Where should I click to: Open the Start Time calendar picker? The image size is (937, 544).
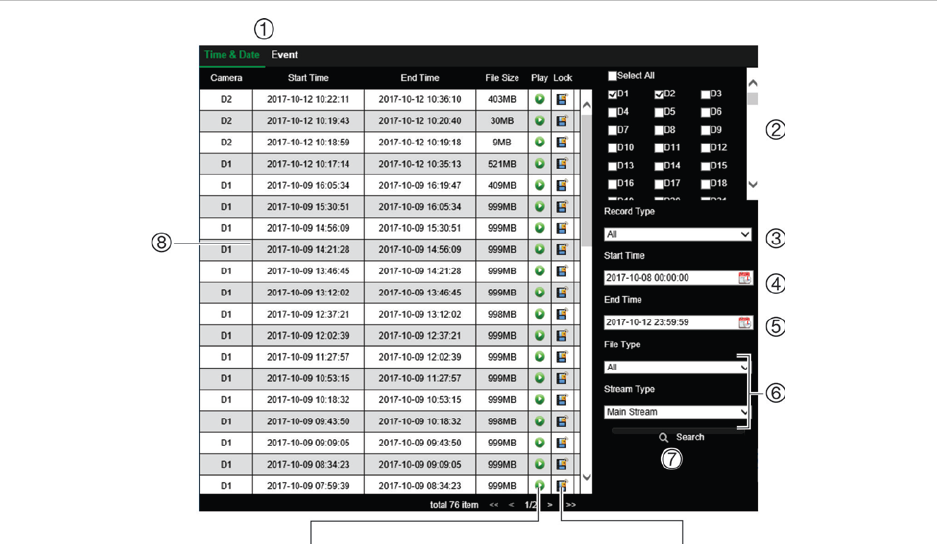[744, 278]
